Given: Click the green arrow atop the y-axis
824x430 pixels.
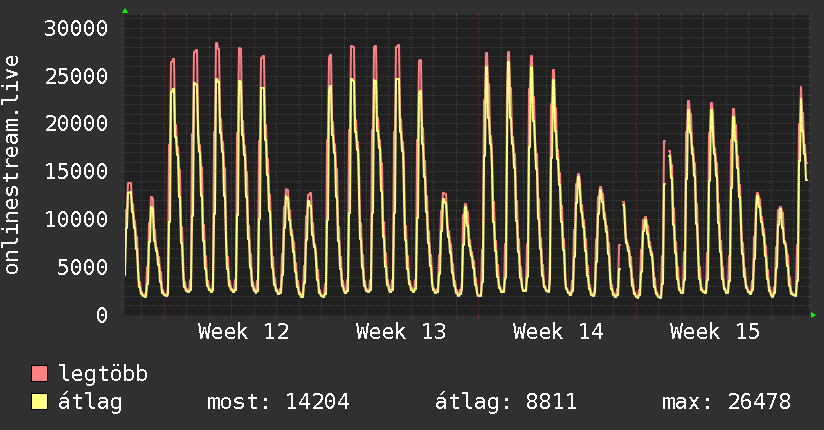Looking at the screenshot, I should click(x=125, y=11).
